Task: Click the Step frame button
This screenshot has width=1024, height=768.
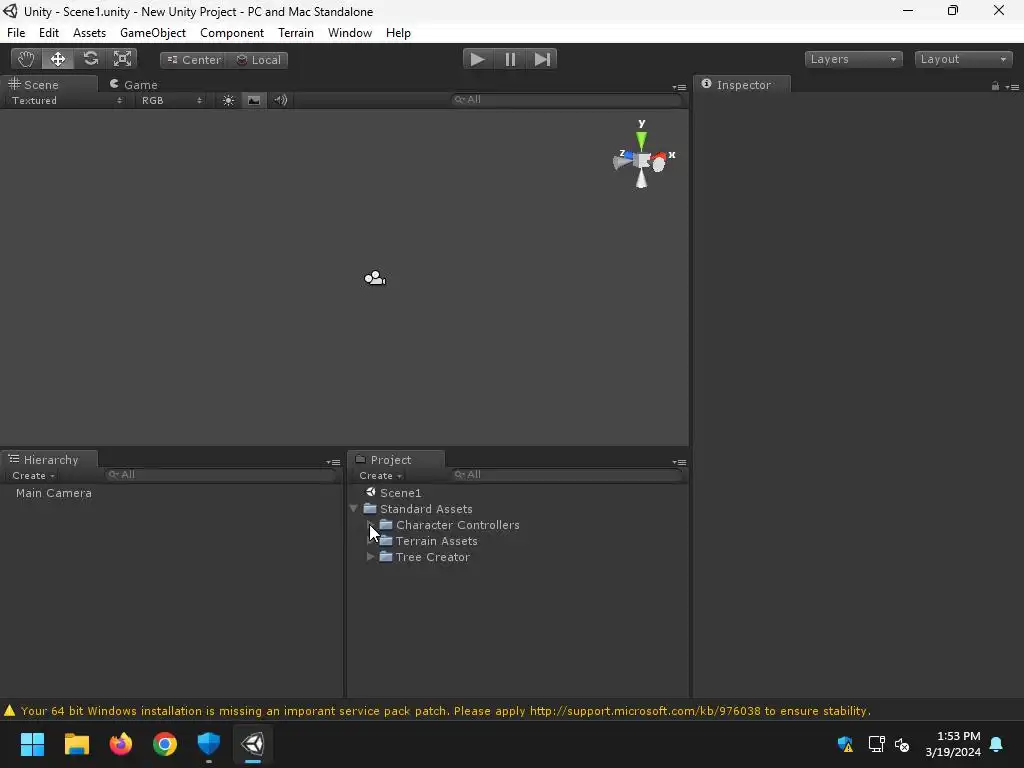Action: point(541,59)
